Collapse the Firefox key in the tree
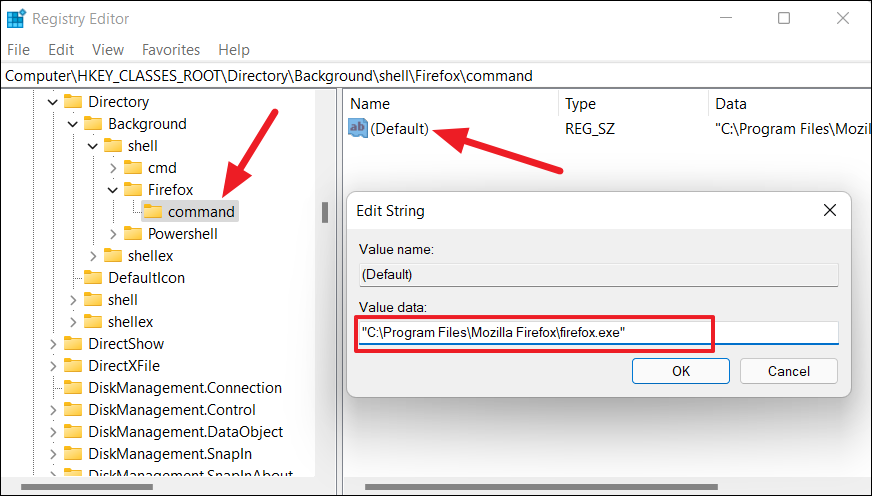The height and width of the screenshot is (496, 872). pos(112,190)
